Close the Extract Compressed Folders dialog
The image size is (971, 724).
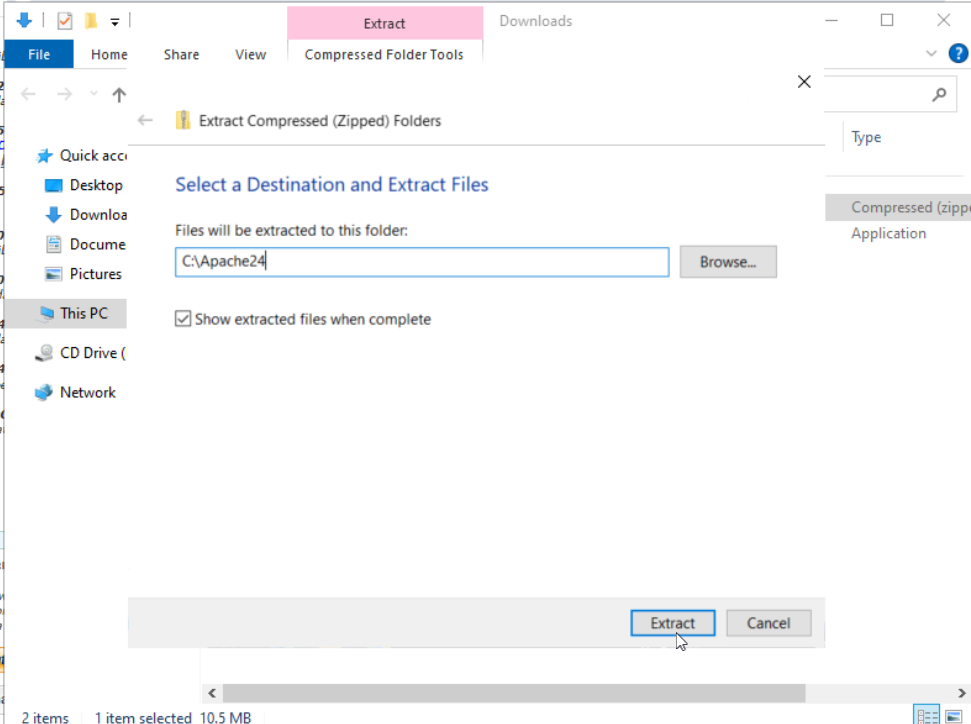[x=804, y=82]
